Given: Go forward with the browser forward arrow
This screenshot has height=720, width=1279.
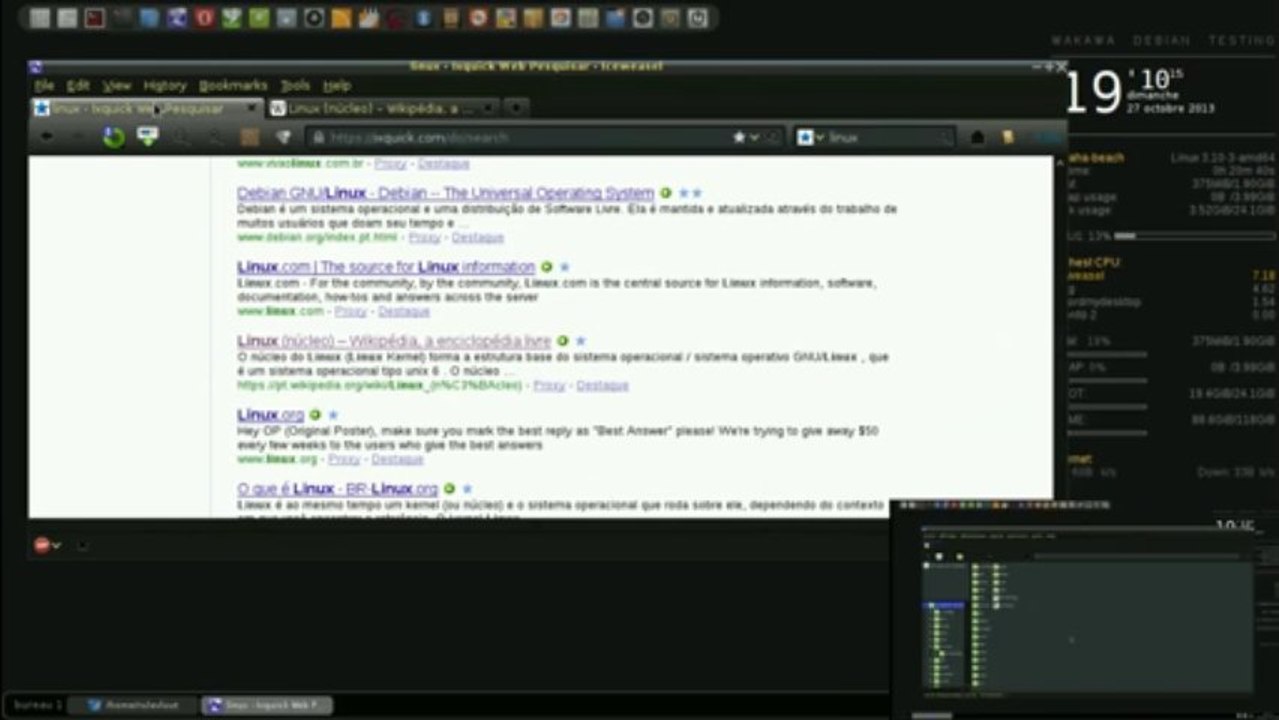Looking at the screenshot, I should pyautogui.click(x=76, y=137).
